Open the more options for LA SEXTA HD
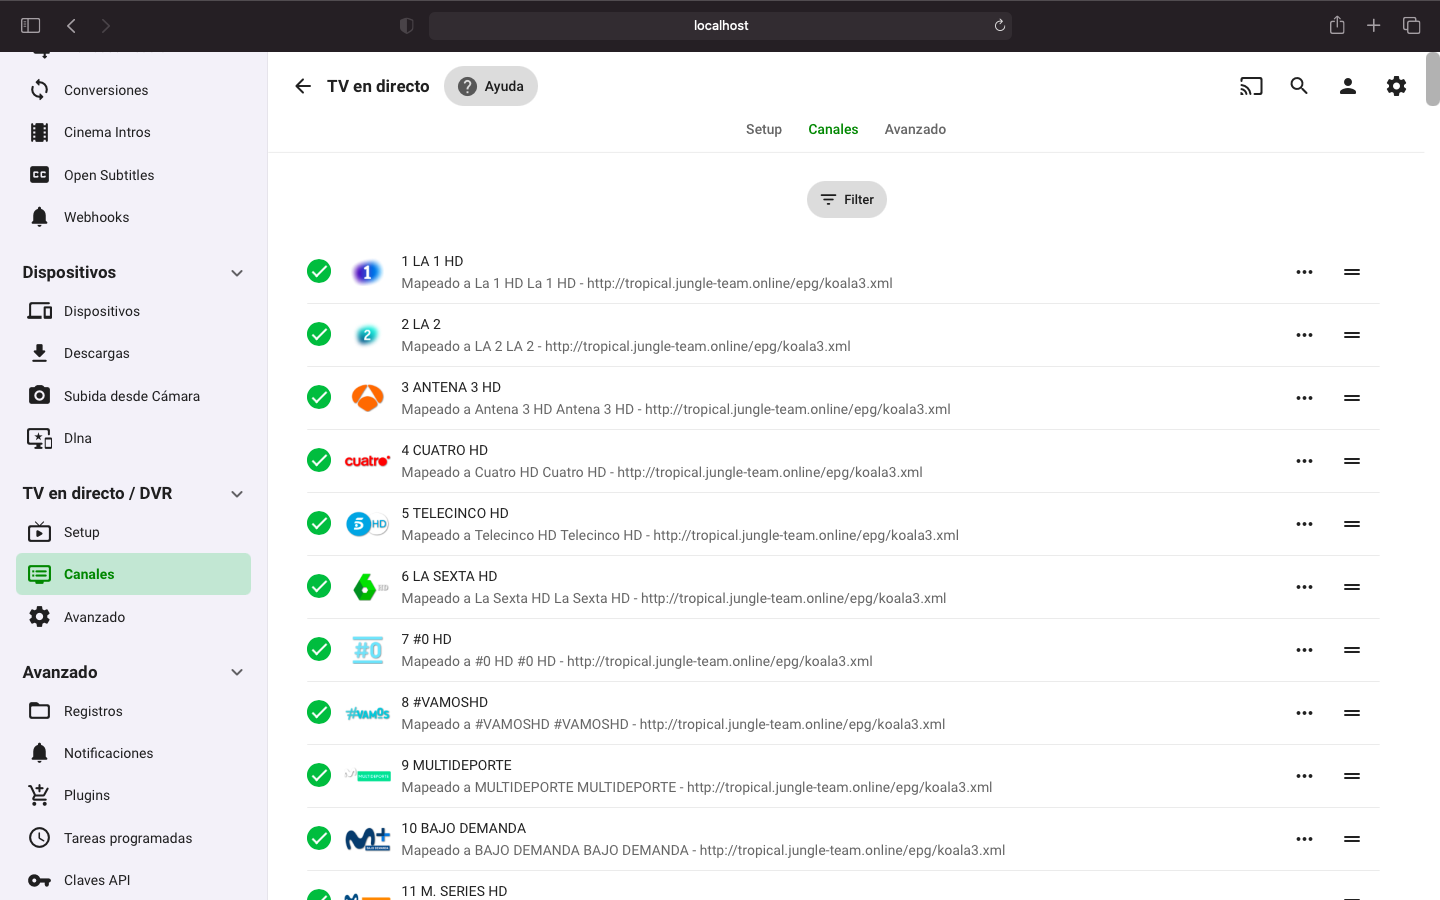This screenshot has height=900, width=1440. (1304, 587)
